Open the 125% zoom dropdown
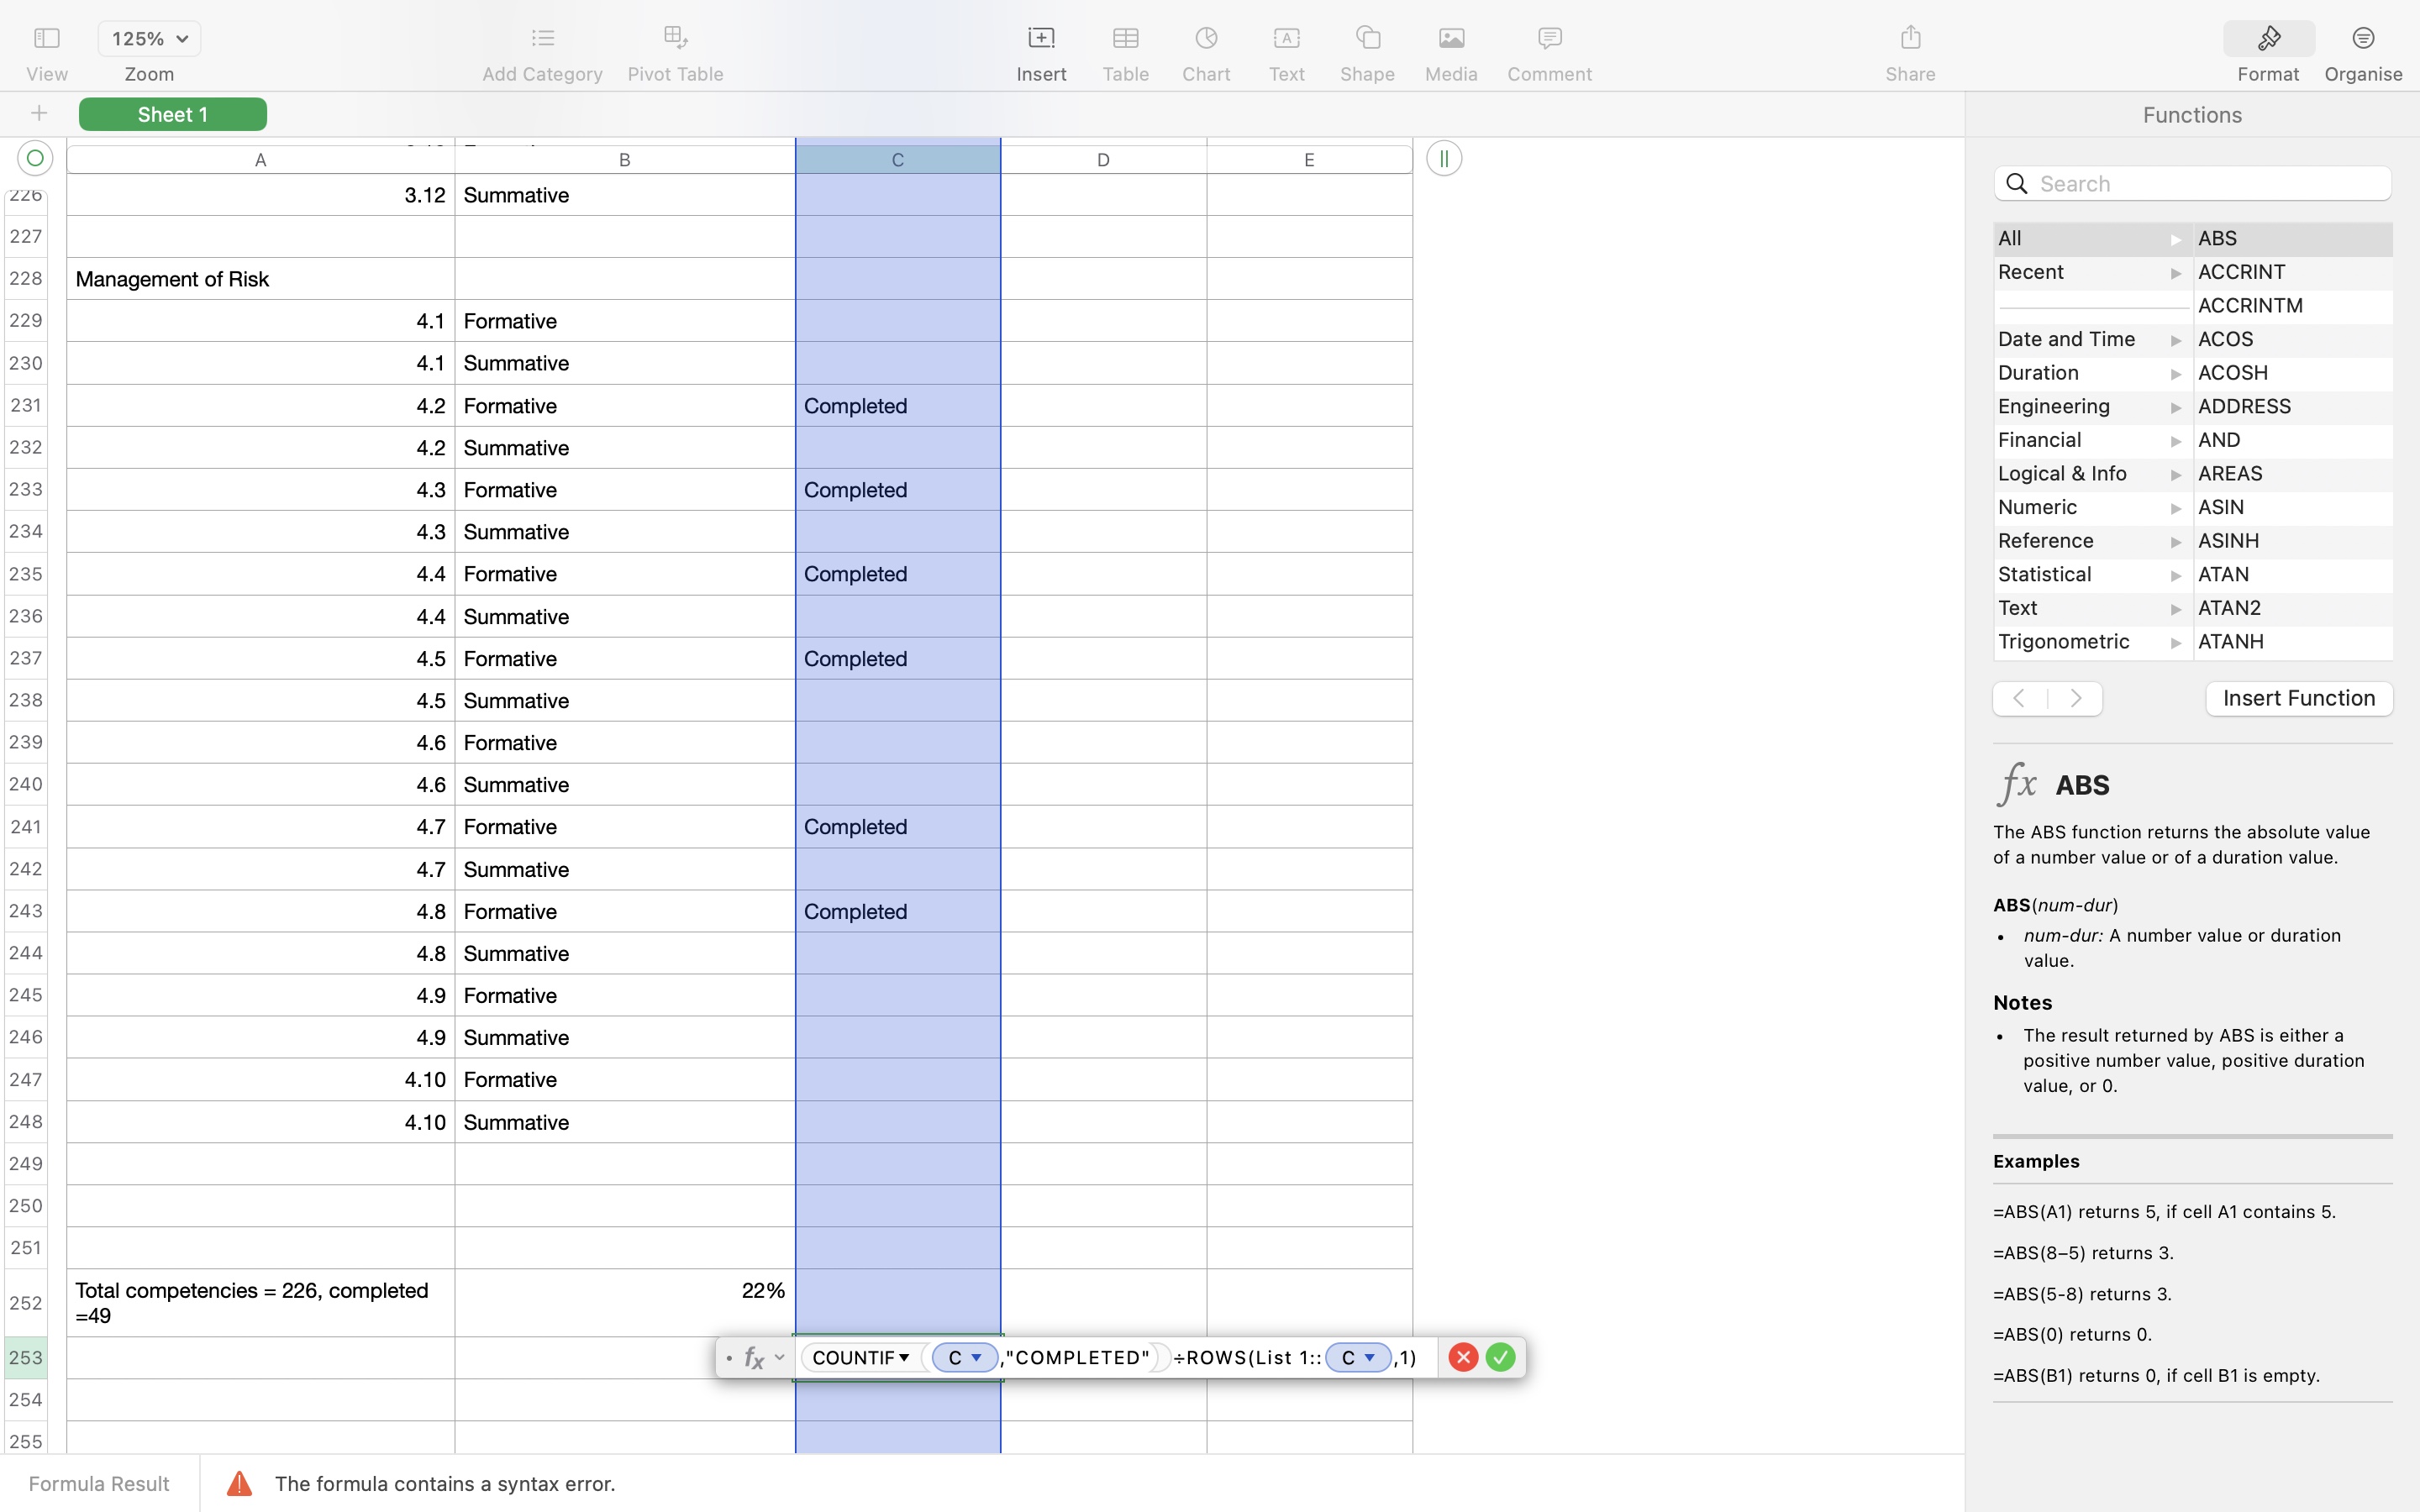The image size is (2420, 1512). pyautogui.click(x=150, y=39)
